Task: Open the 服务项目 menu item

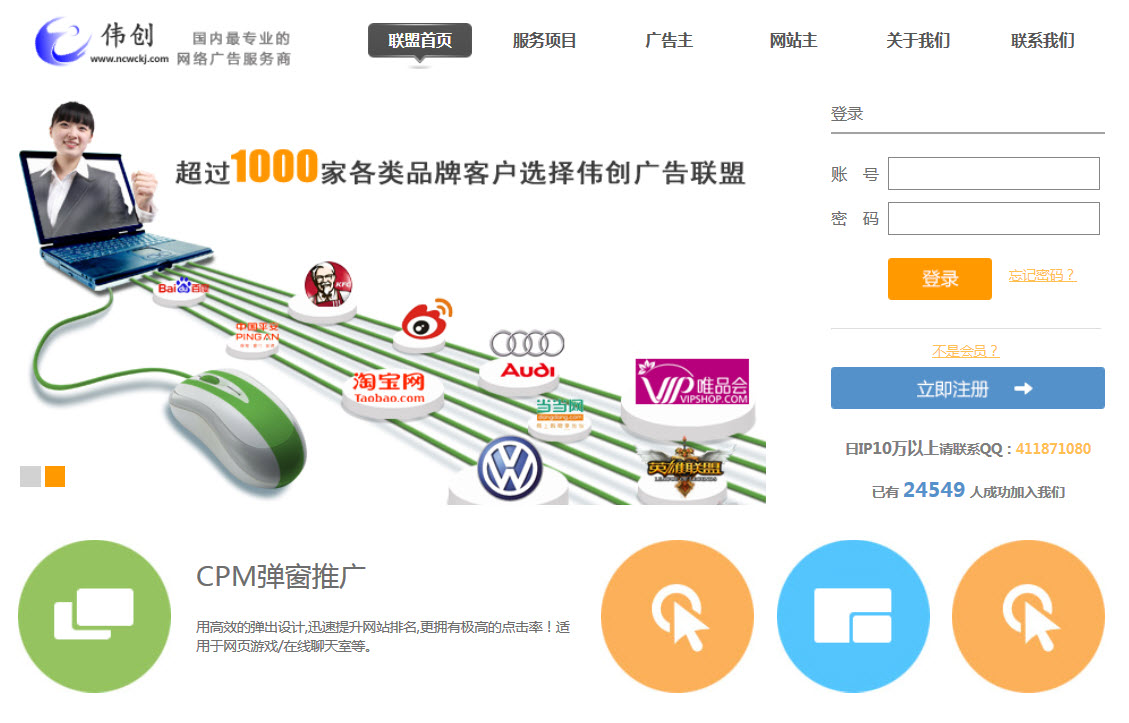Action: (x=545, y=40)
